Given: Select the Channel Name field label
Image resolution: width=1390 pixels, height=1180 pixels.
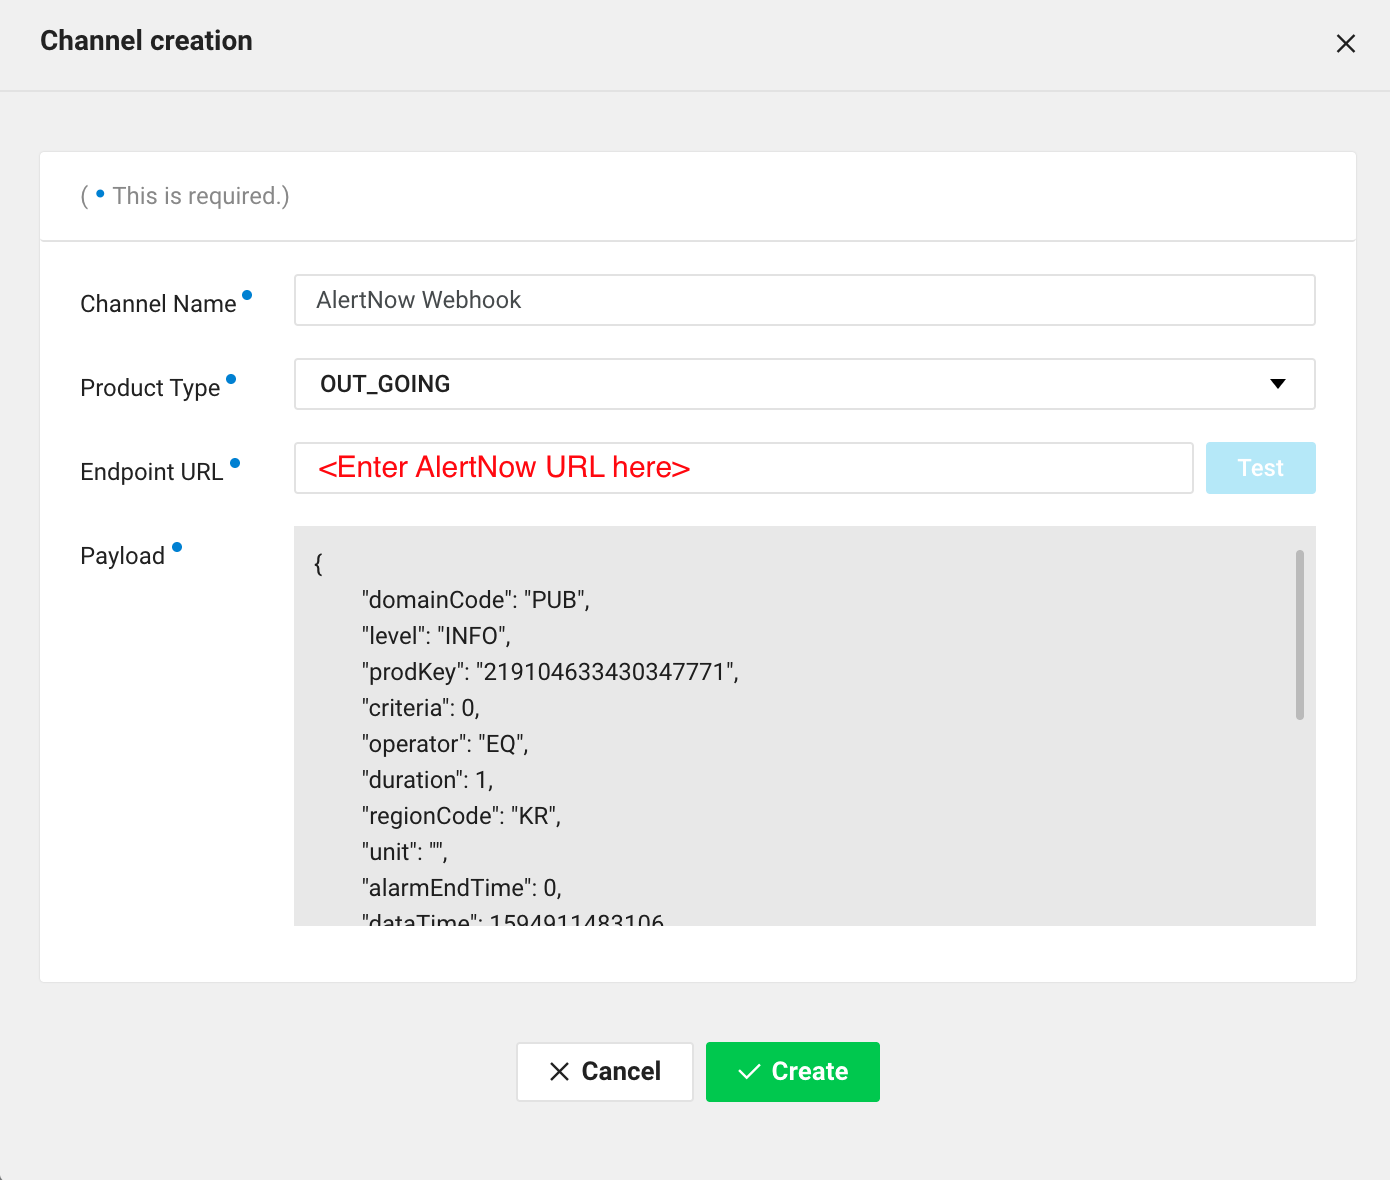Looking at the screenshot, I should click(158, 304).
